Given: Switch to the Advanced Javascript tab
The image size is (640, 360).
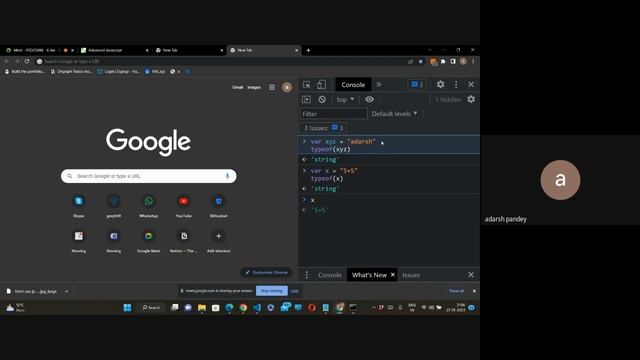Looking at the screenshot, I should (x=113, y=50).
